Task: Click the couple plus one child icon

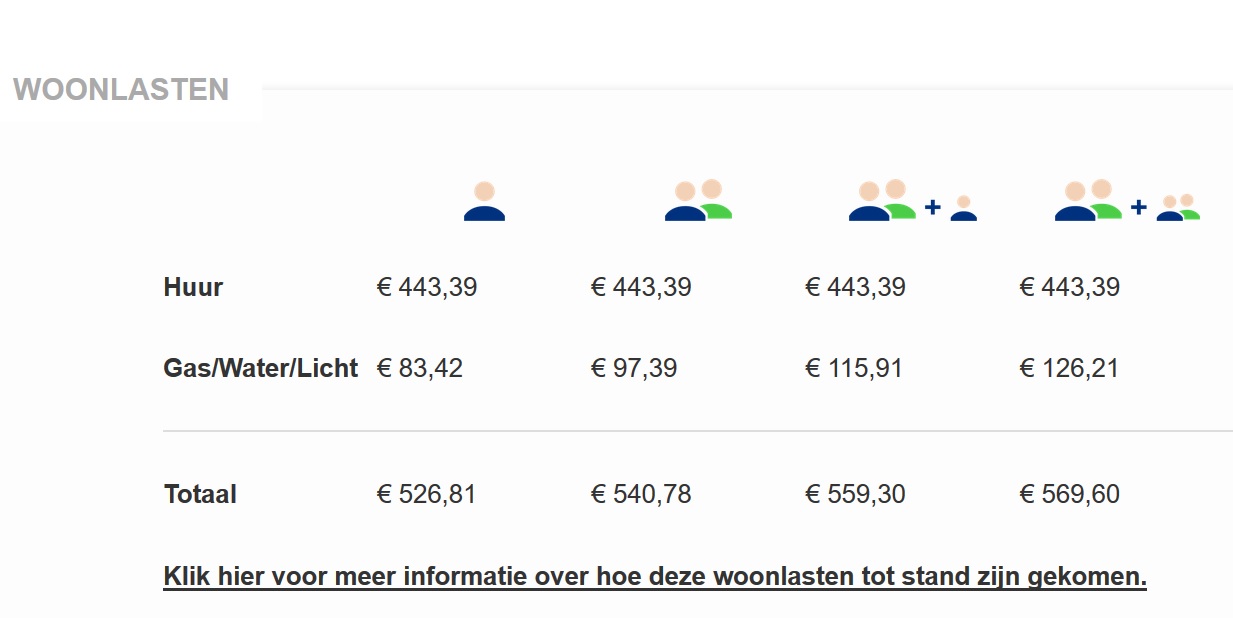Action: pyautogui.click(x=912, y=200)
